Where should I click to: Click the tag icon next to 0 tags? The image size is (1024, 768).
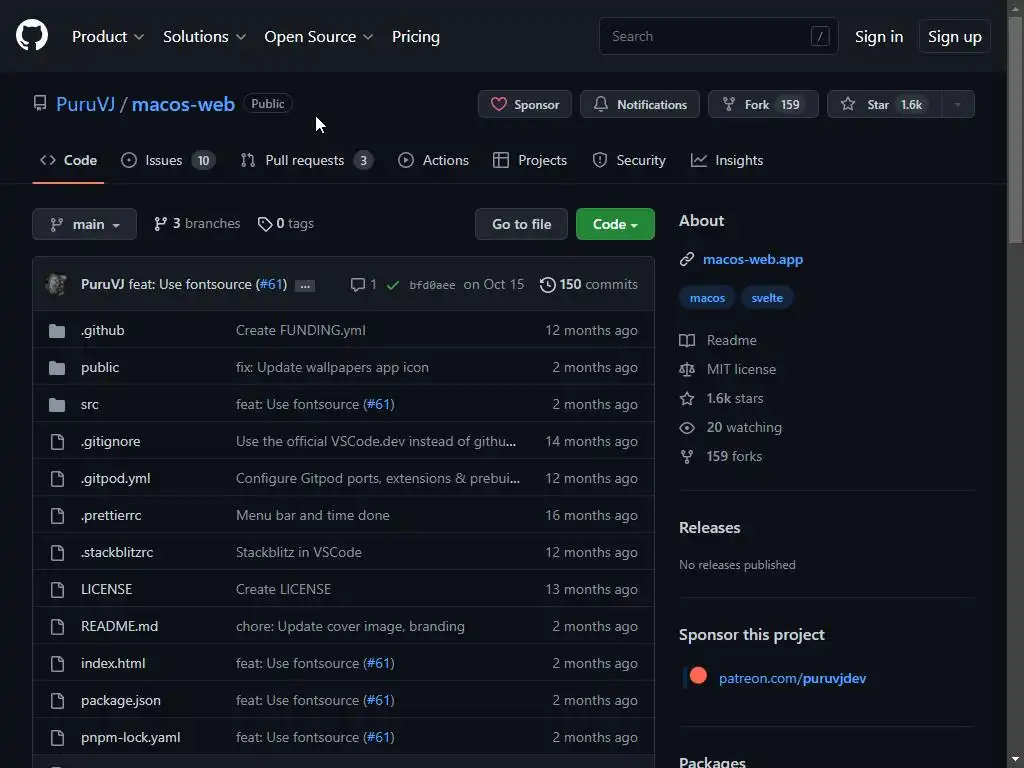coord(264,224)
